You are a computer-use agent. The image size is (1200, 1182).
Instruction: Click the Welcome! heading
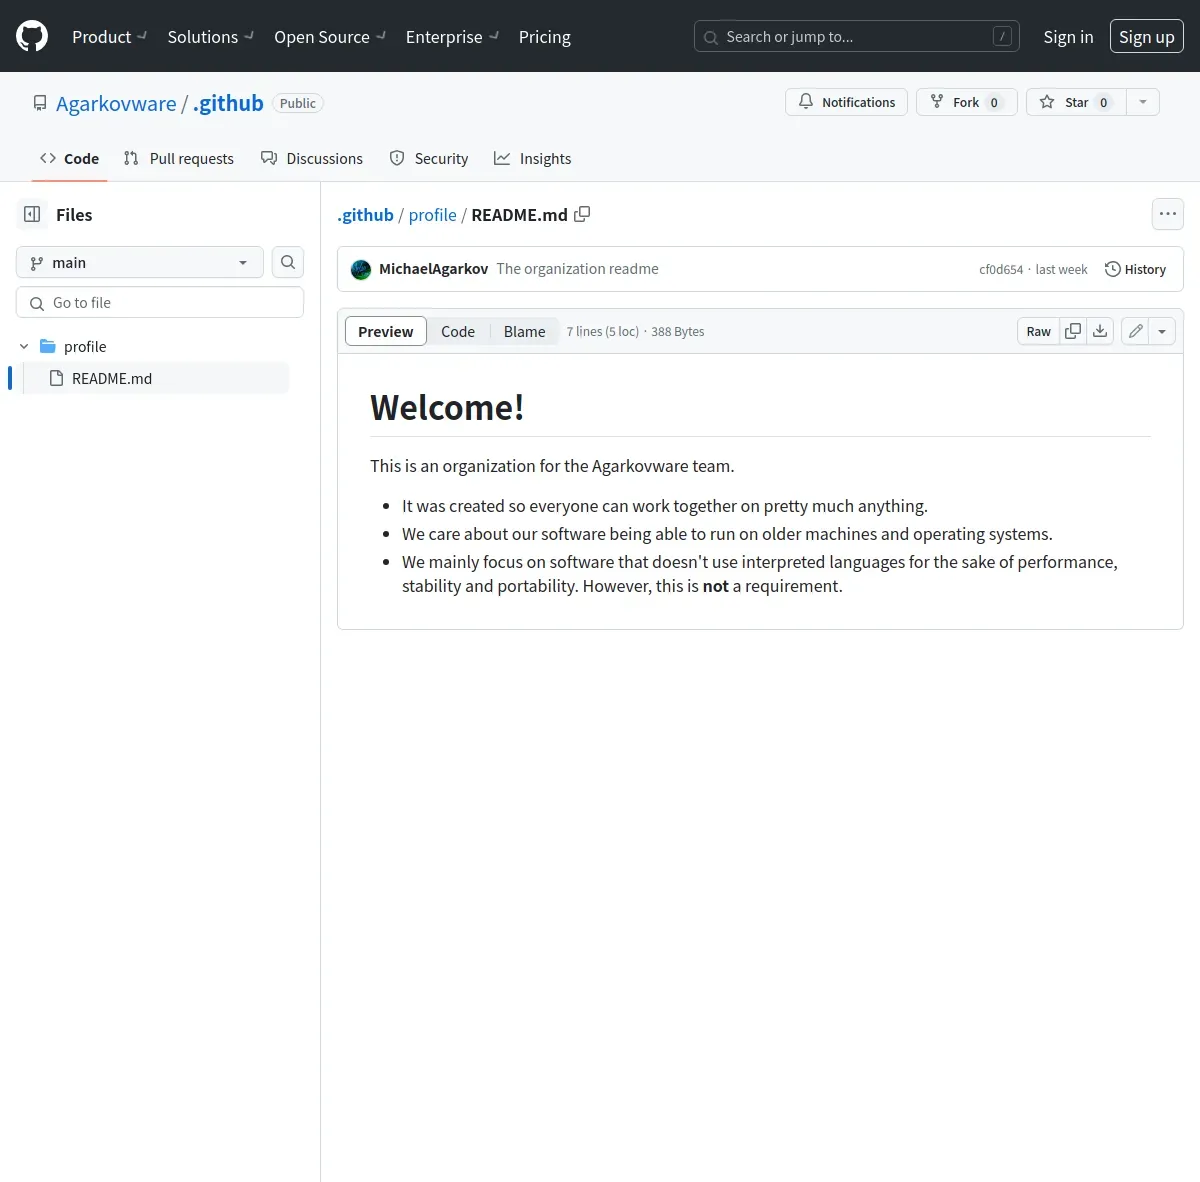[x=447, y=408]
